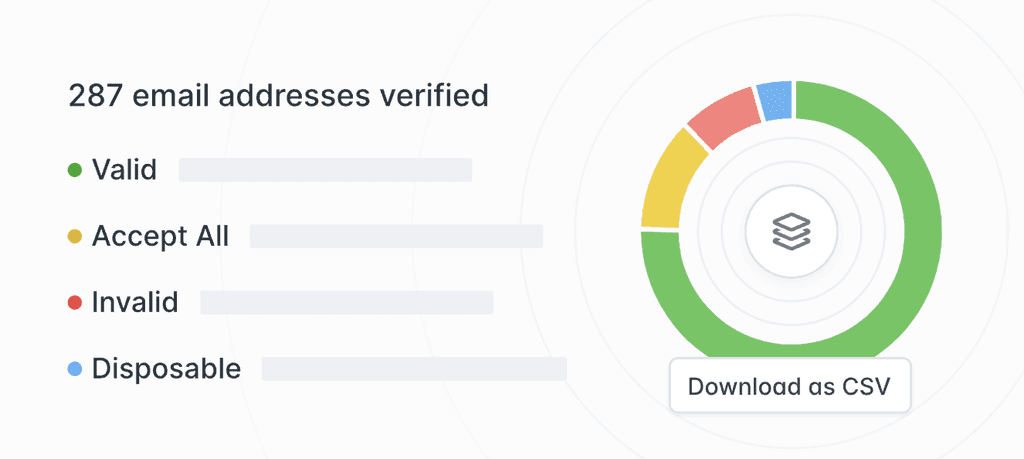1024x459 pixels.
Task: Click the Download as CSV button
Action: pyautogui.click(x=790, y=385)
